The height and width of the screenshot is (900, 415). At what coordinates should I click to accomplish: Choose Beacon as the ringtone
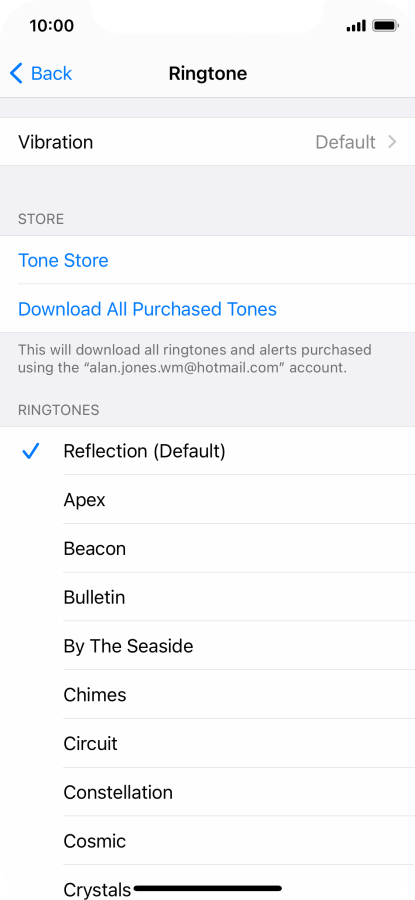click(x=207, y=549)
